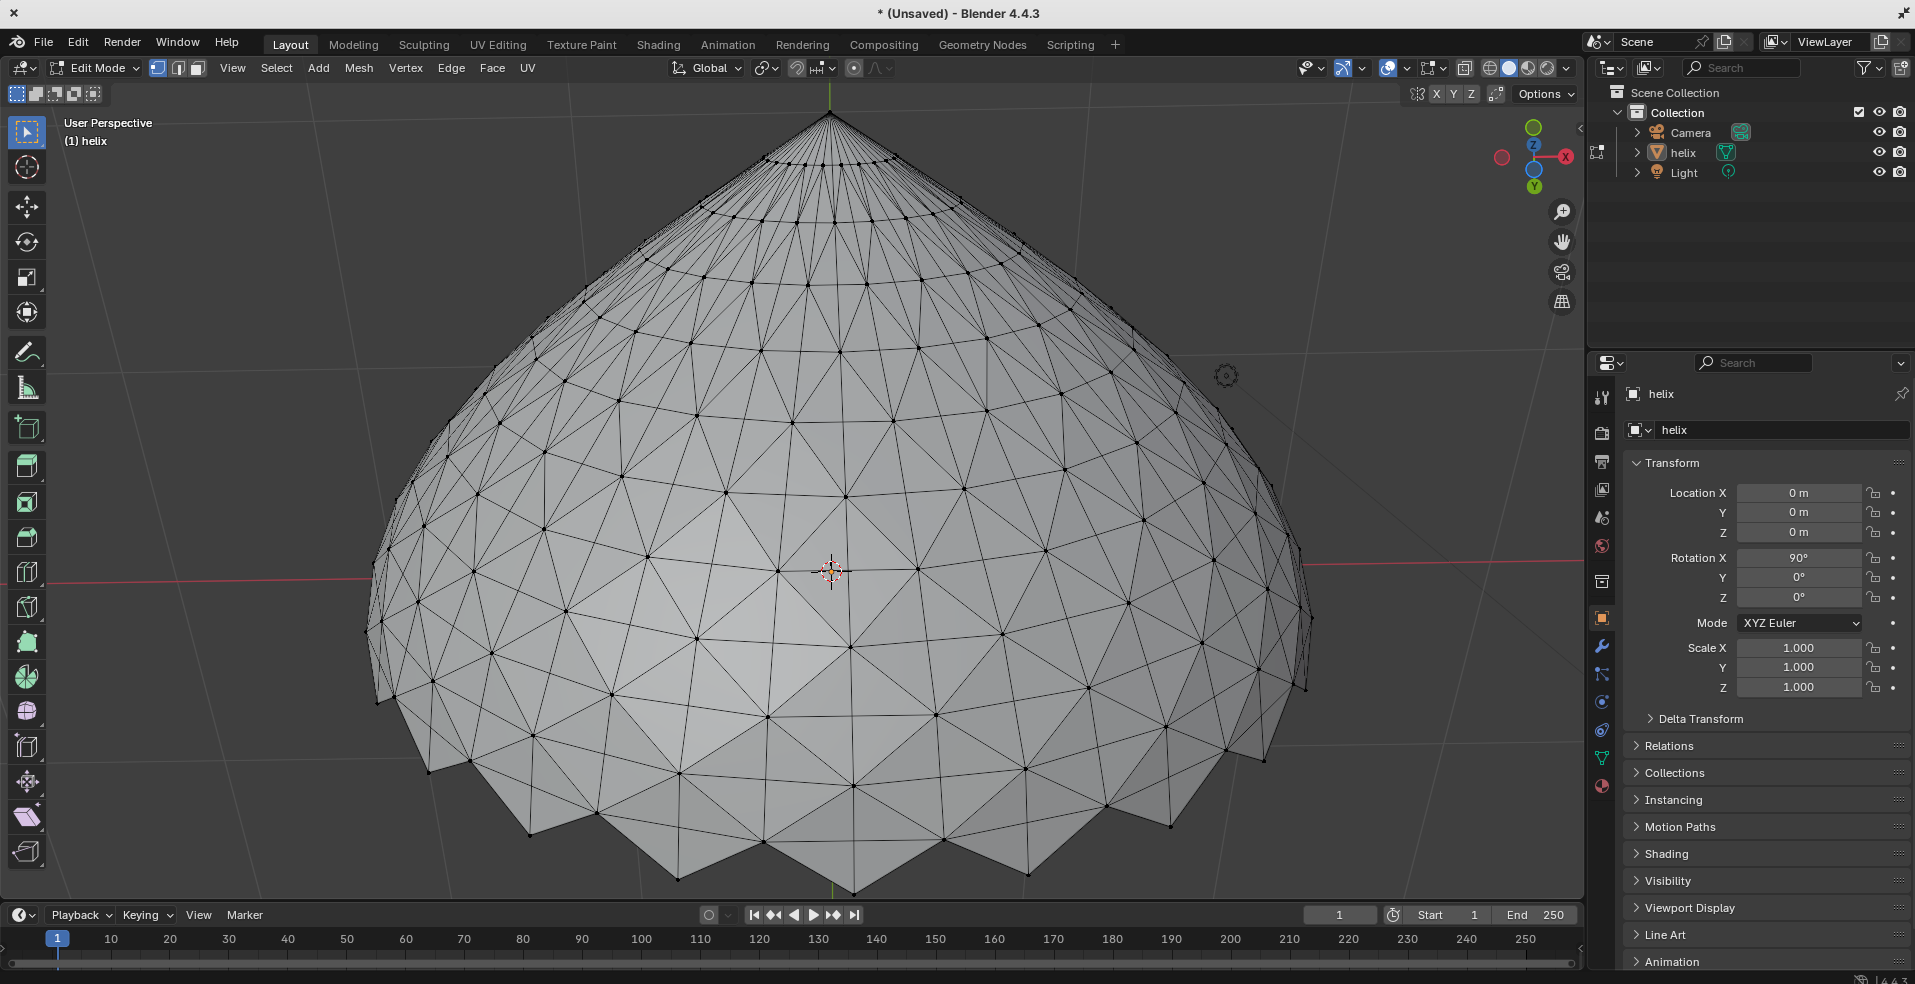Open the Material properties tab
1915x984 pixels.
(x=1602, y=786)
